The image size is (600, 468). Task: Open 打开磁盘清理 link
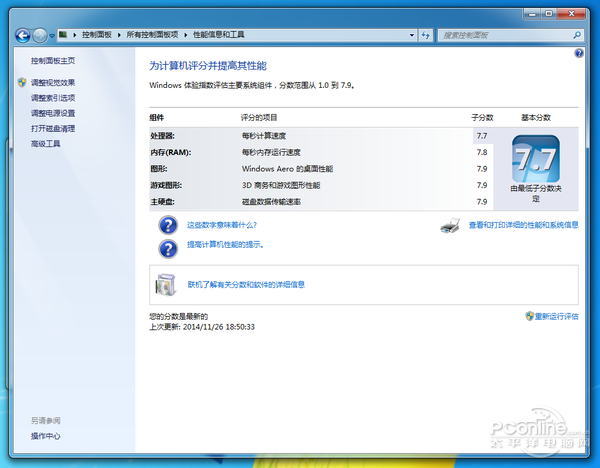point(53,129)
